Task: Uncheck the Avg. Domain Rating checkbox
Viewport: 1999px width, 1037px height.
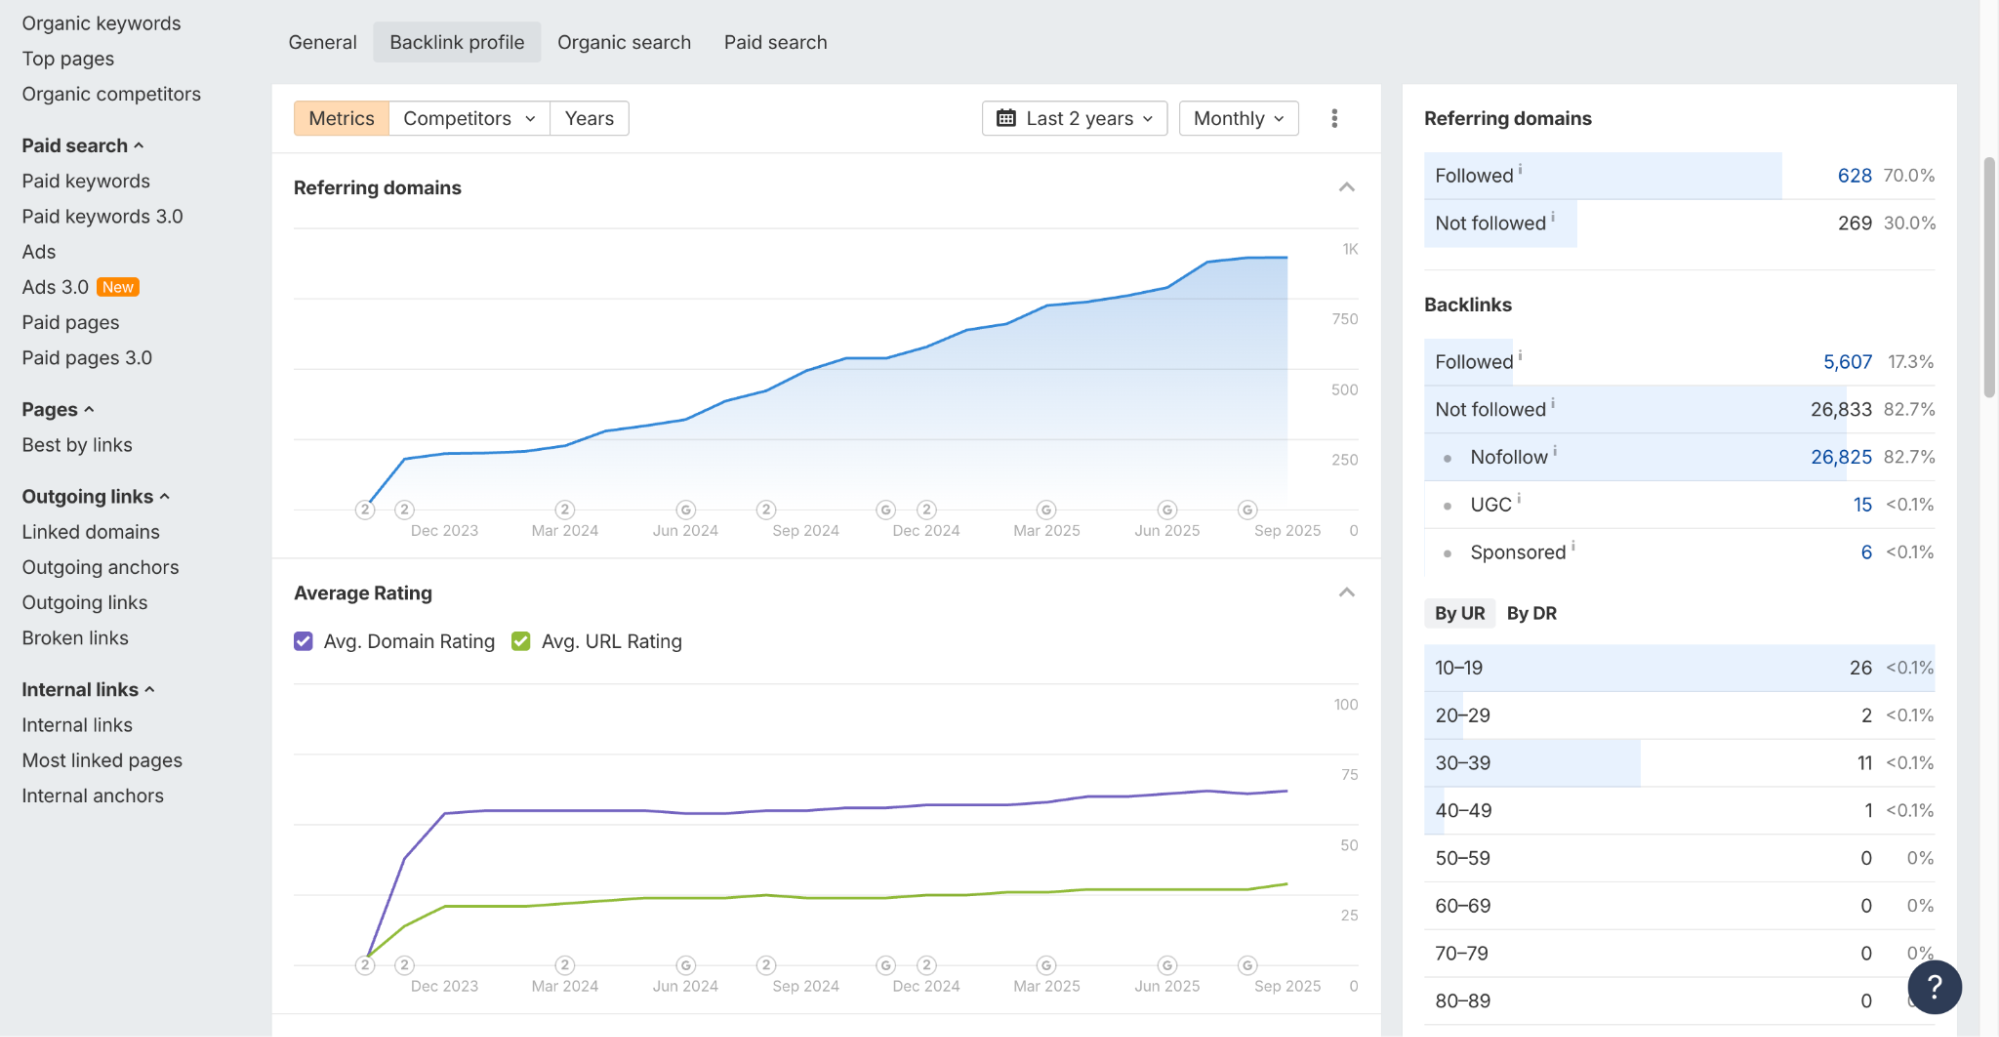Action: (303, 641)
